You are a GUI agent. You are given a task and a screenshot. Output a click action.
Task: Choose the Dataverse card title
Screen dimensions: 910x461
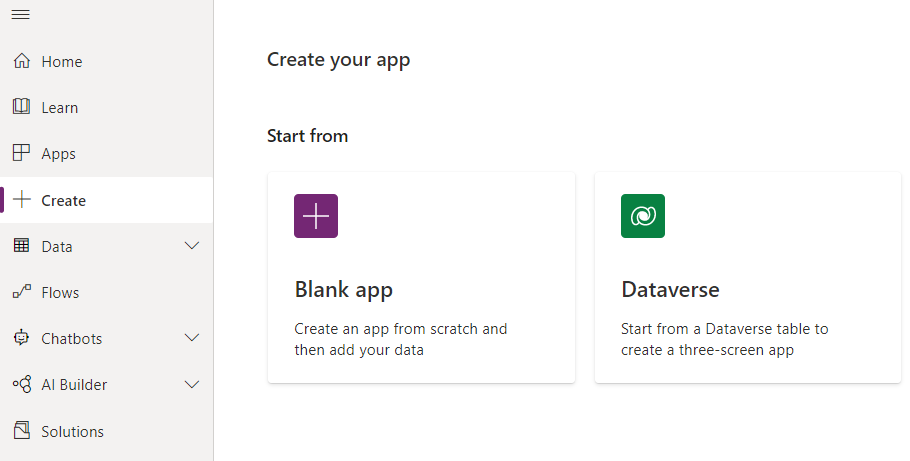coord(670,290)
